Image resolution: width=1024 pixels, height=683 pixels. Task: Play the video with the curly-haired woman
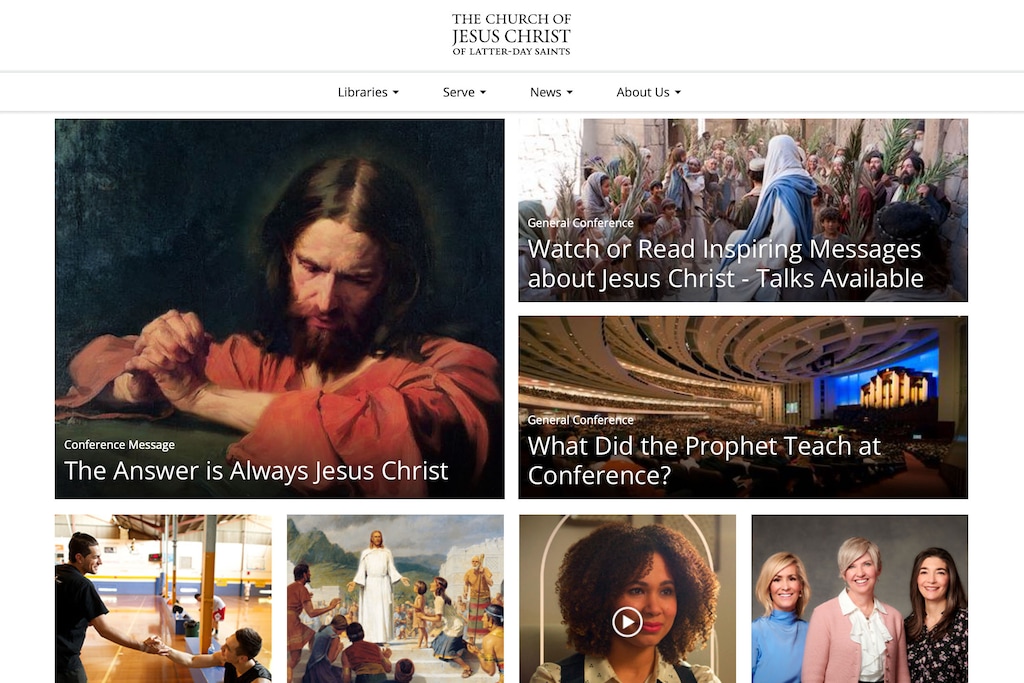point(627,622)
